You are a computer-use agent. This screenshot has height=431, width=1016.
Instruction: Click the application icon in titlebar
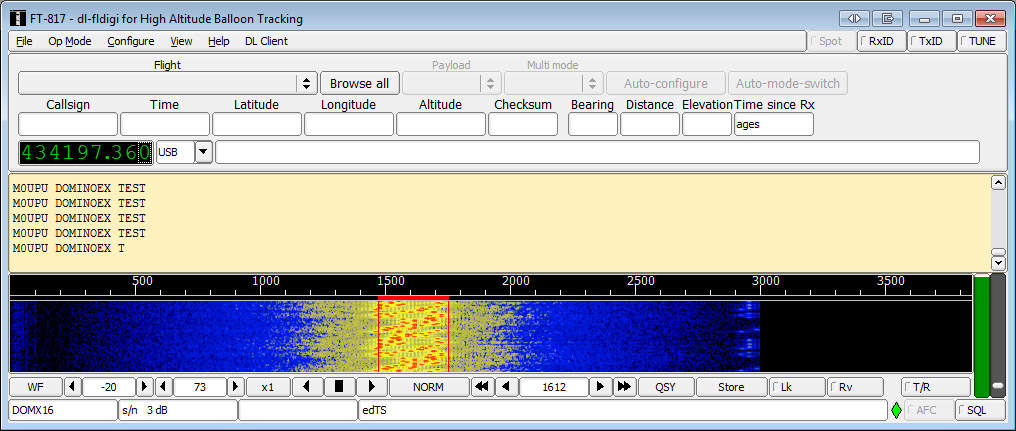[x=18, y=18]
